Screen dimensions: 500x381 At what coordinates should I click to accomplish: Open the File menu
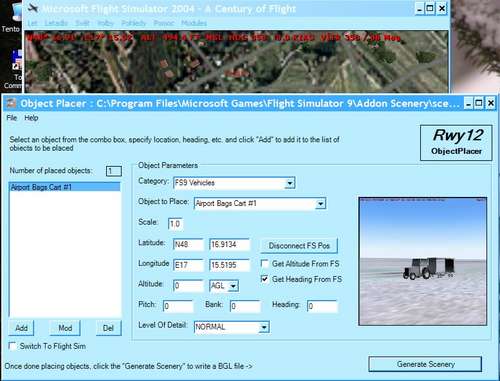12,118
